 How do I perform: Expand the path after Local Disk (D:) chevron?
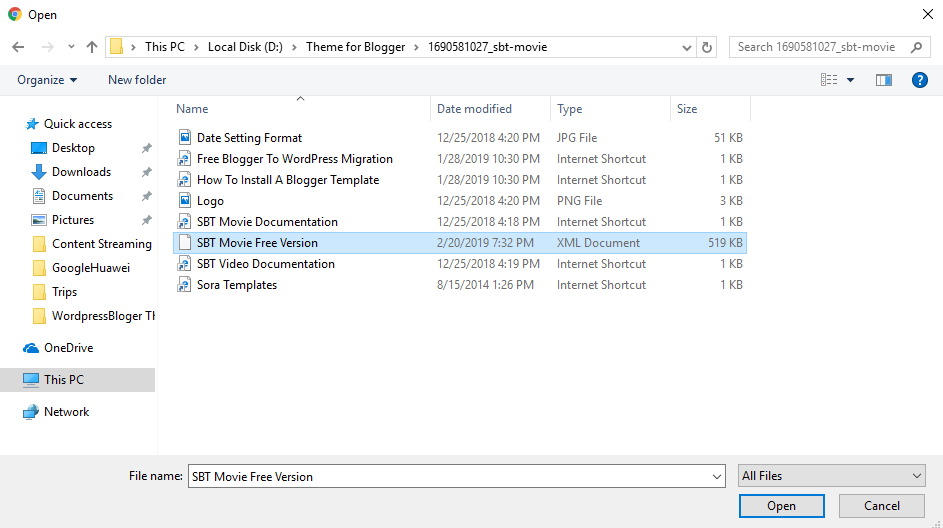[294, 47]
